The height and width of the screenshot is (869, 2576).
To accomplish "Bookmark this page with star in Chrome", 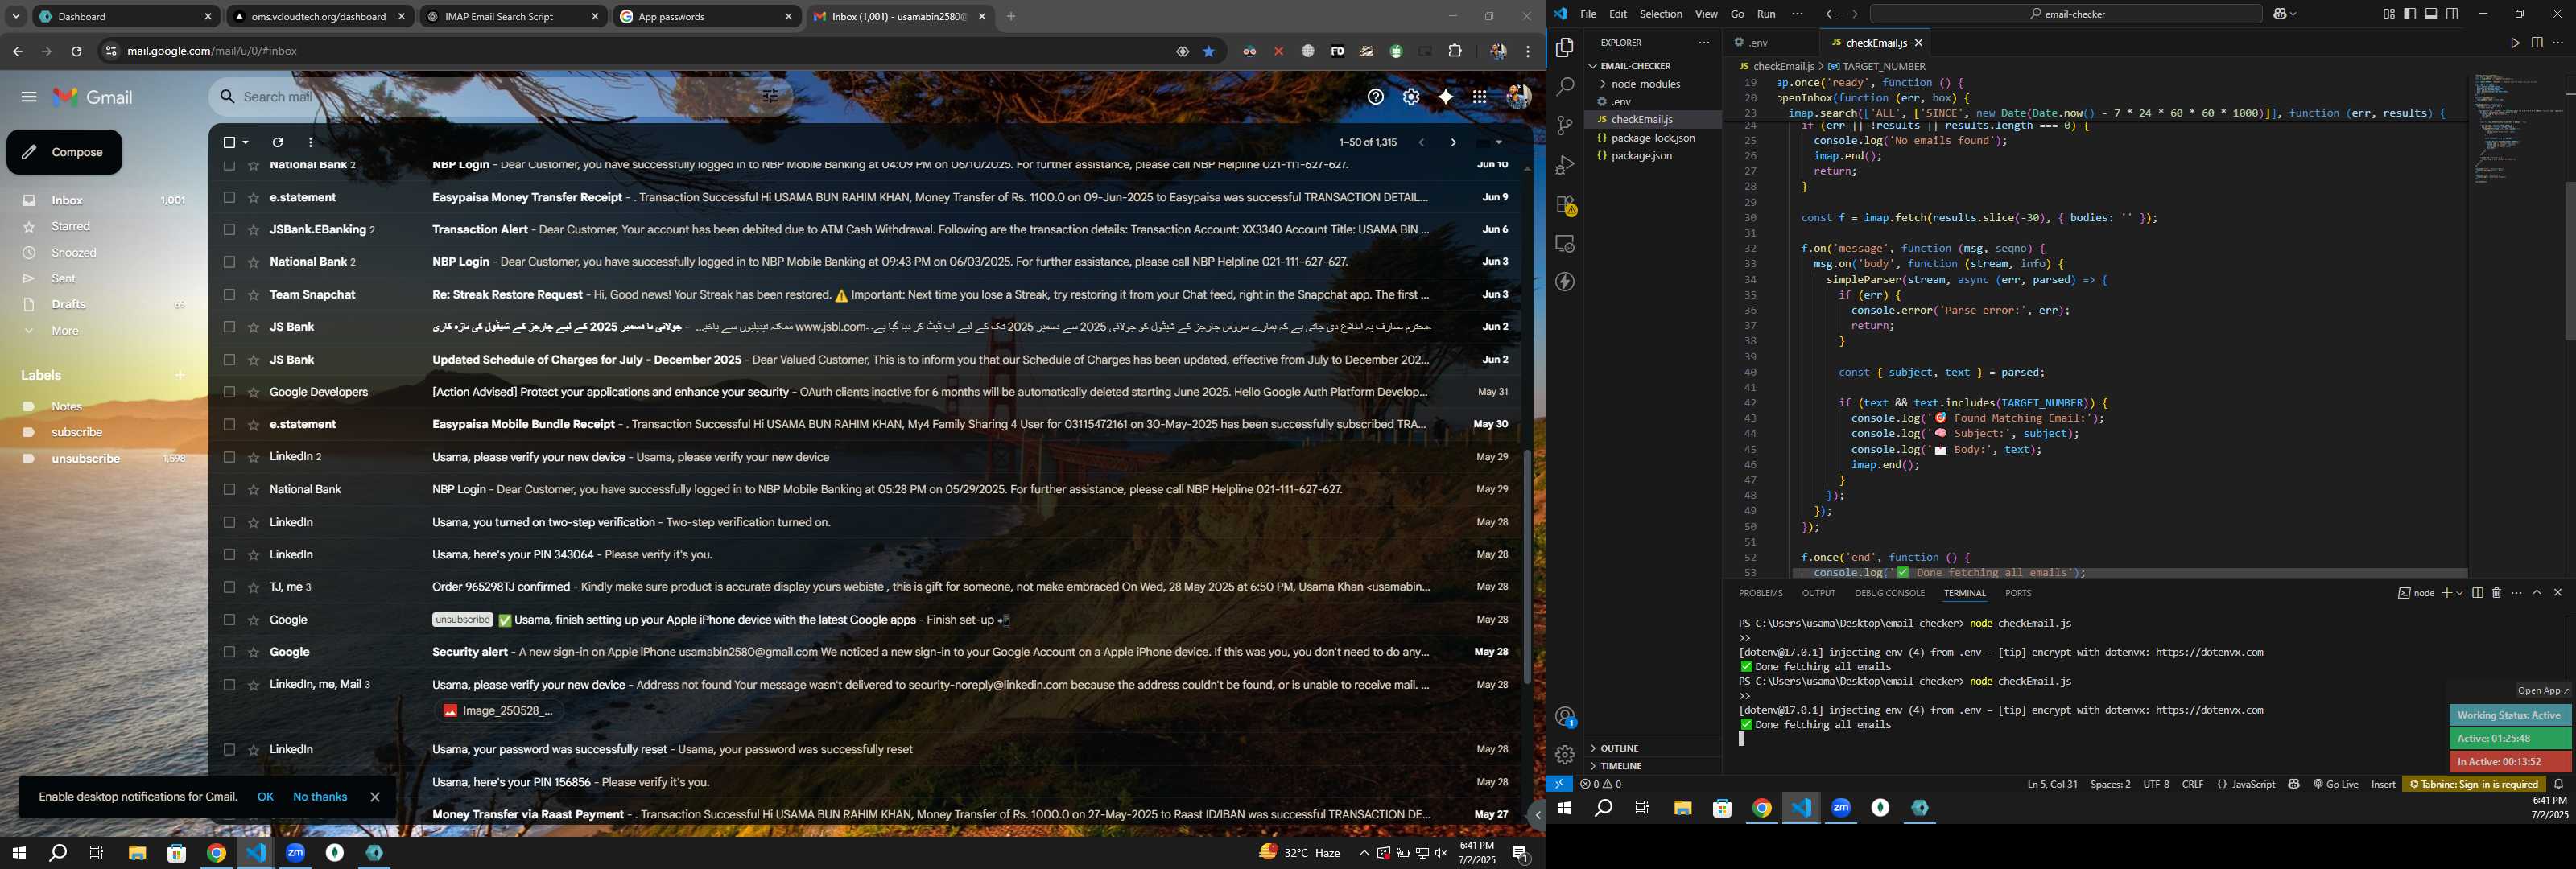I will (x=1209, y=52).
